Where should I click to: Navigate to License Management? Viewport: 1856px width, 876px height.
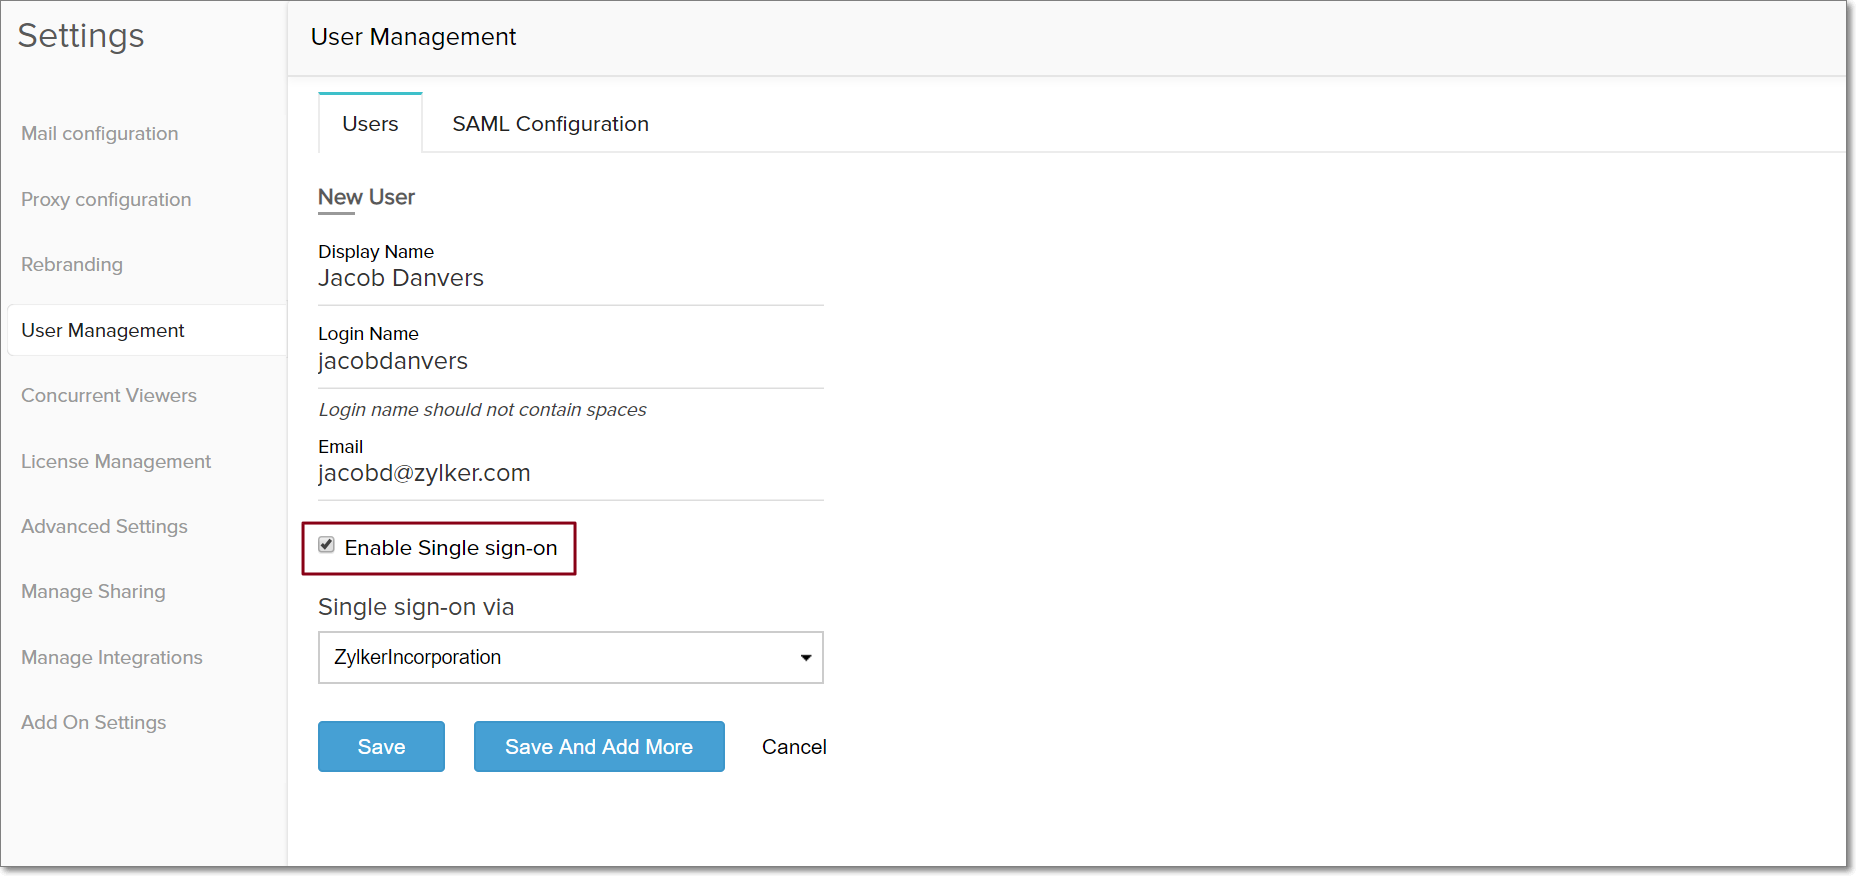pyautogui.click(x=116, y=462)
